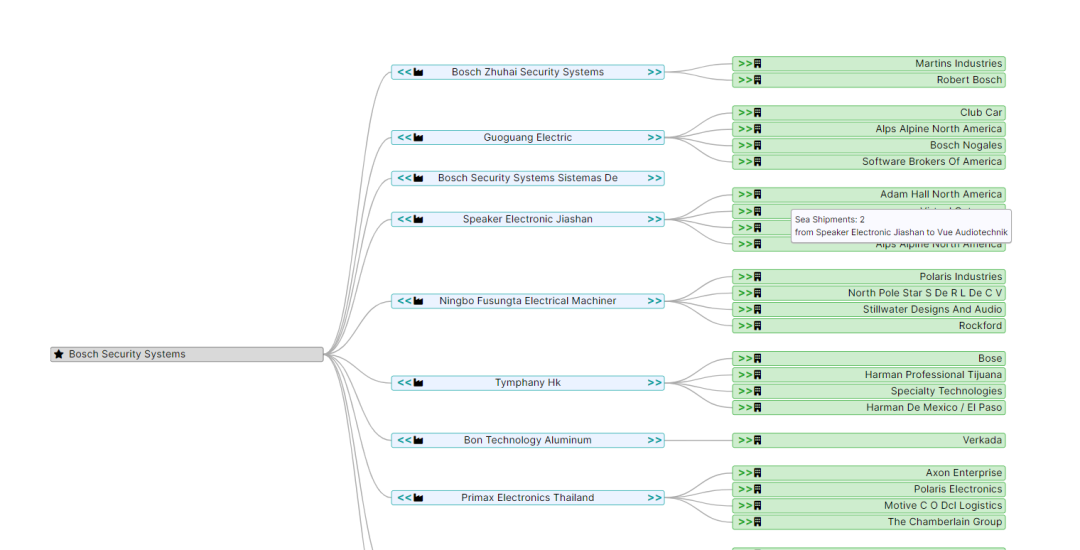Toggle right arrows on Ningbo Fusungta Electrical Machiner
Image resolution: width=1080 pixels, height=550 pixels.
[x=654, y=302]
